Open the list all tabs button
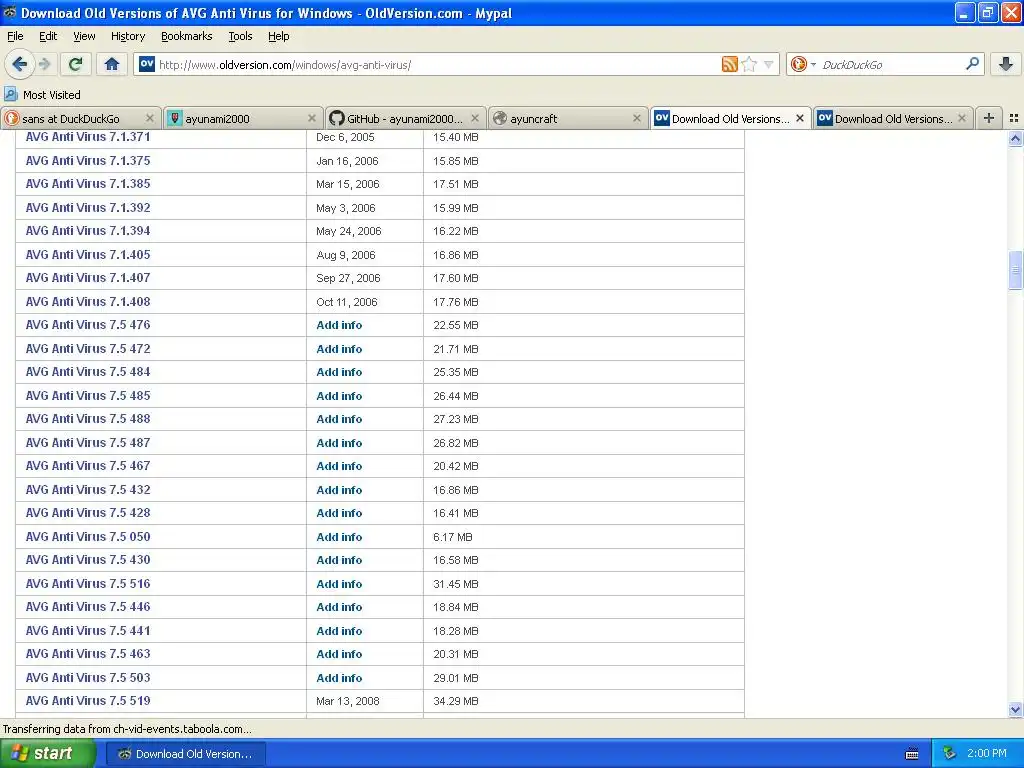Screen dimensions: 1024x768 [x=1014, y=118]
